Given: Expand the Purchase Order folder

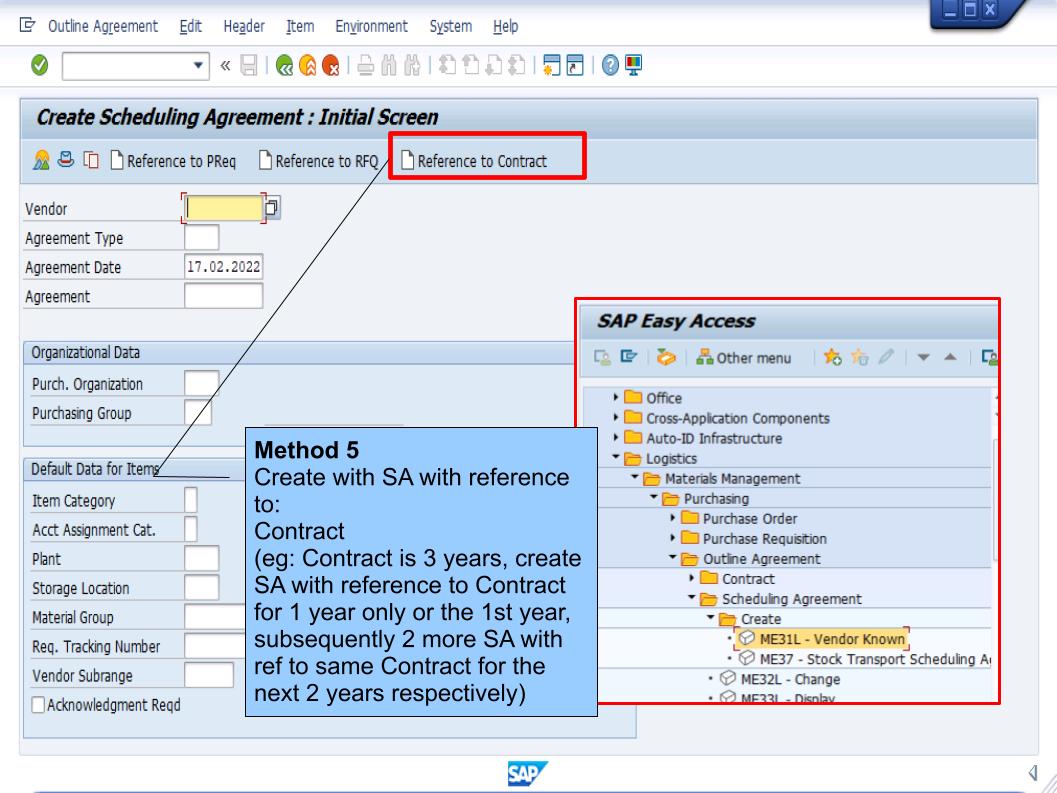Looking at the screenshot, I should (x=672, y=518).
